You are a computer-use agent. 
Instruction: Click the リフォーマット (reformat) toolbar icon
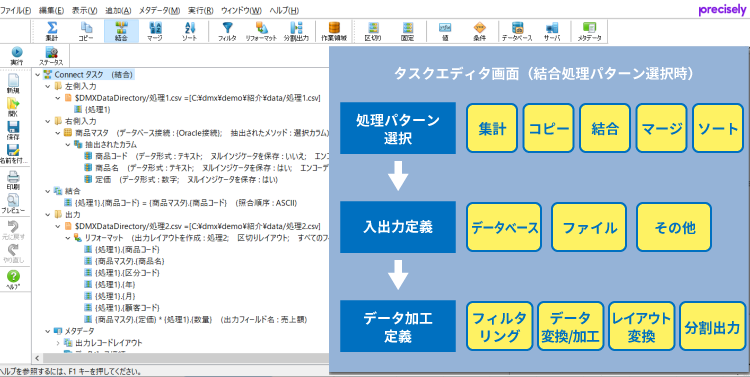pos(261,31)
